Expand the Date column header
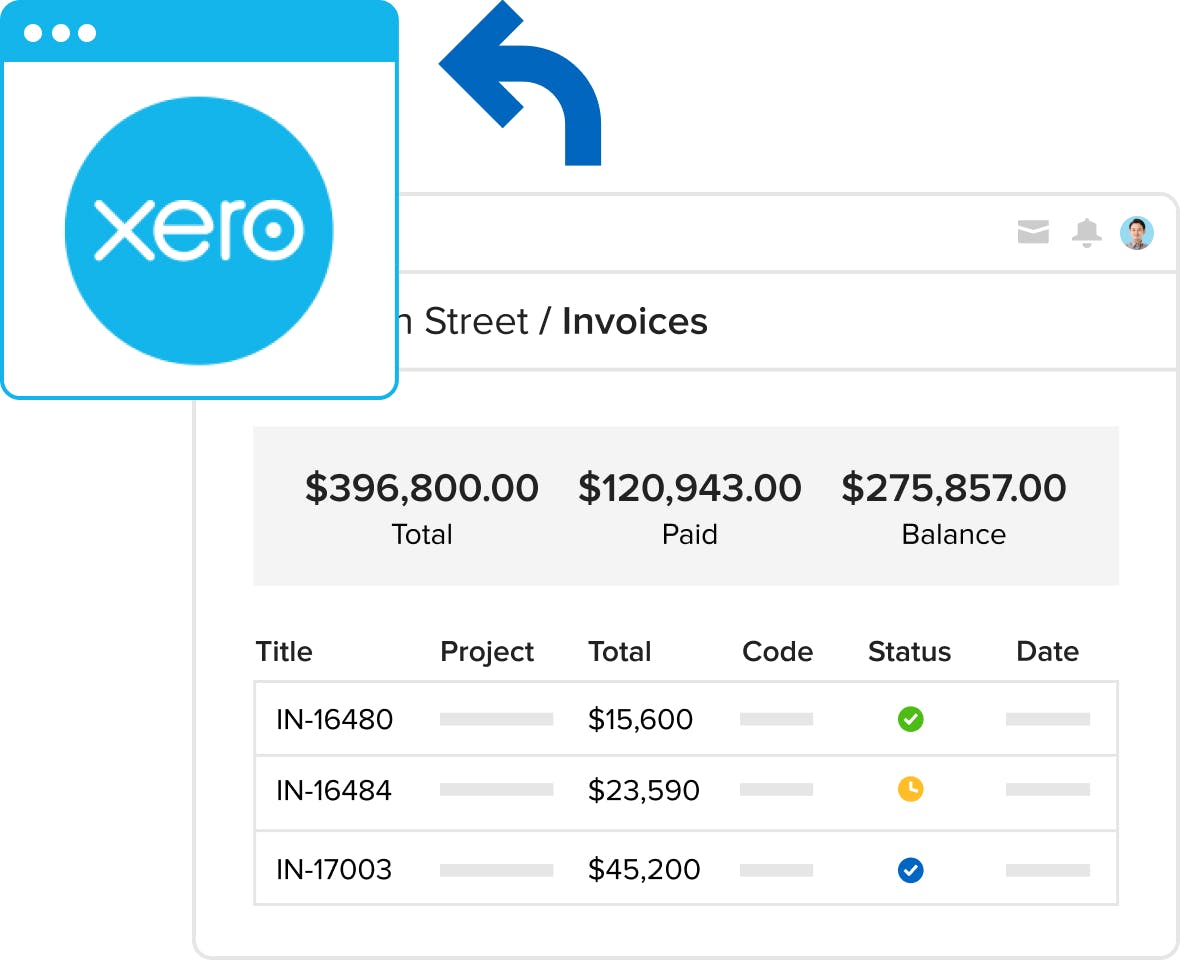Screen dimensions: 1180x960 click(x=1047, y=652)
